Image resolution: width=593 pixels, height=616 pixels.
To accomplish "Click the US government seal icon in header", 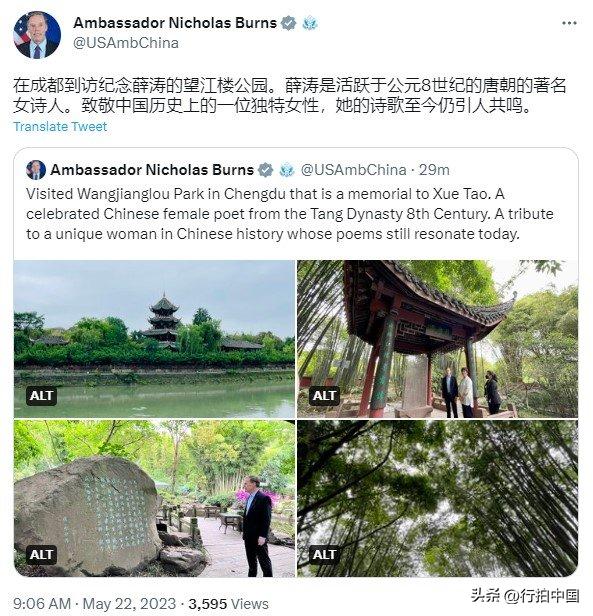I will [310, 23].
